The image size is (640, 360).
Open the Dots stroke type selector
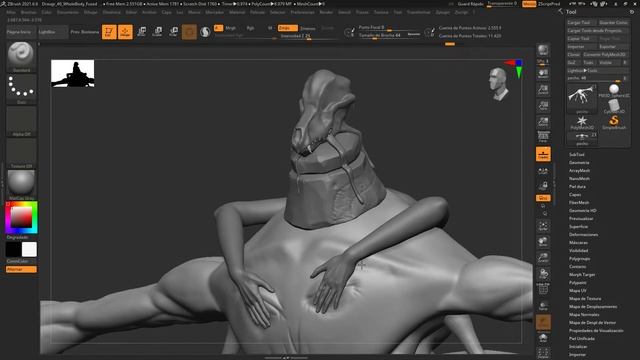21,89
